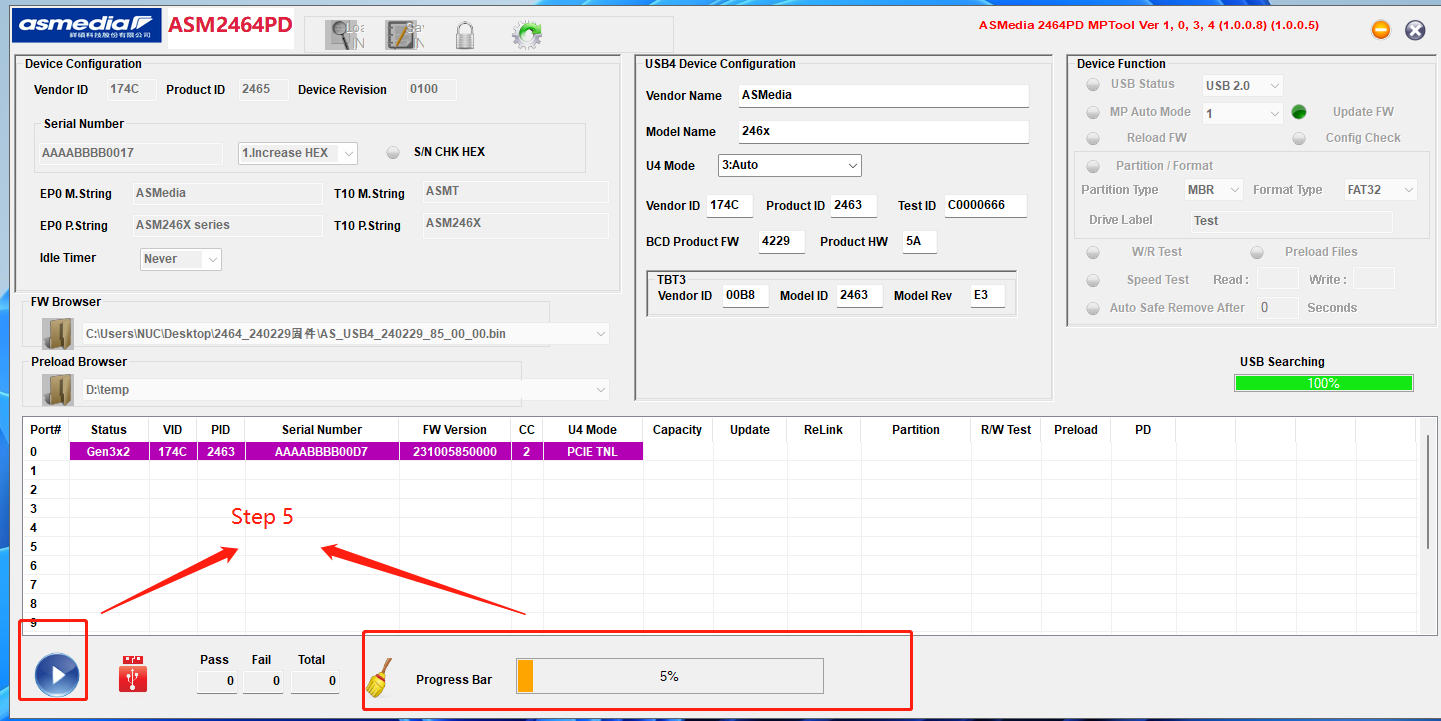Click the USB4 Product ID field 2463
The height and width of the screenshot is (721, 1441).
853,206
